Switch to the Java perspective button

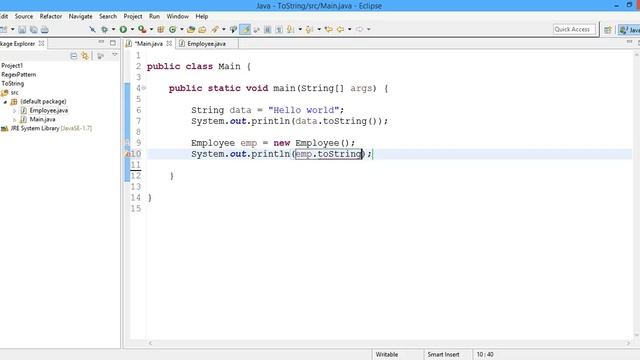[x=629, y=30]
